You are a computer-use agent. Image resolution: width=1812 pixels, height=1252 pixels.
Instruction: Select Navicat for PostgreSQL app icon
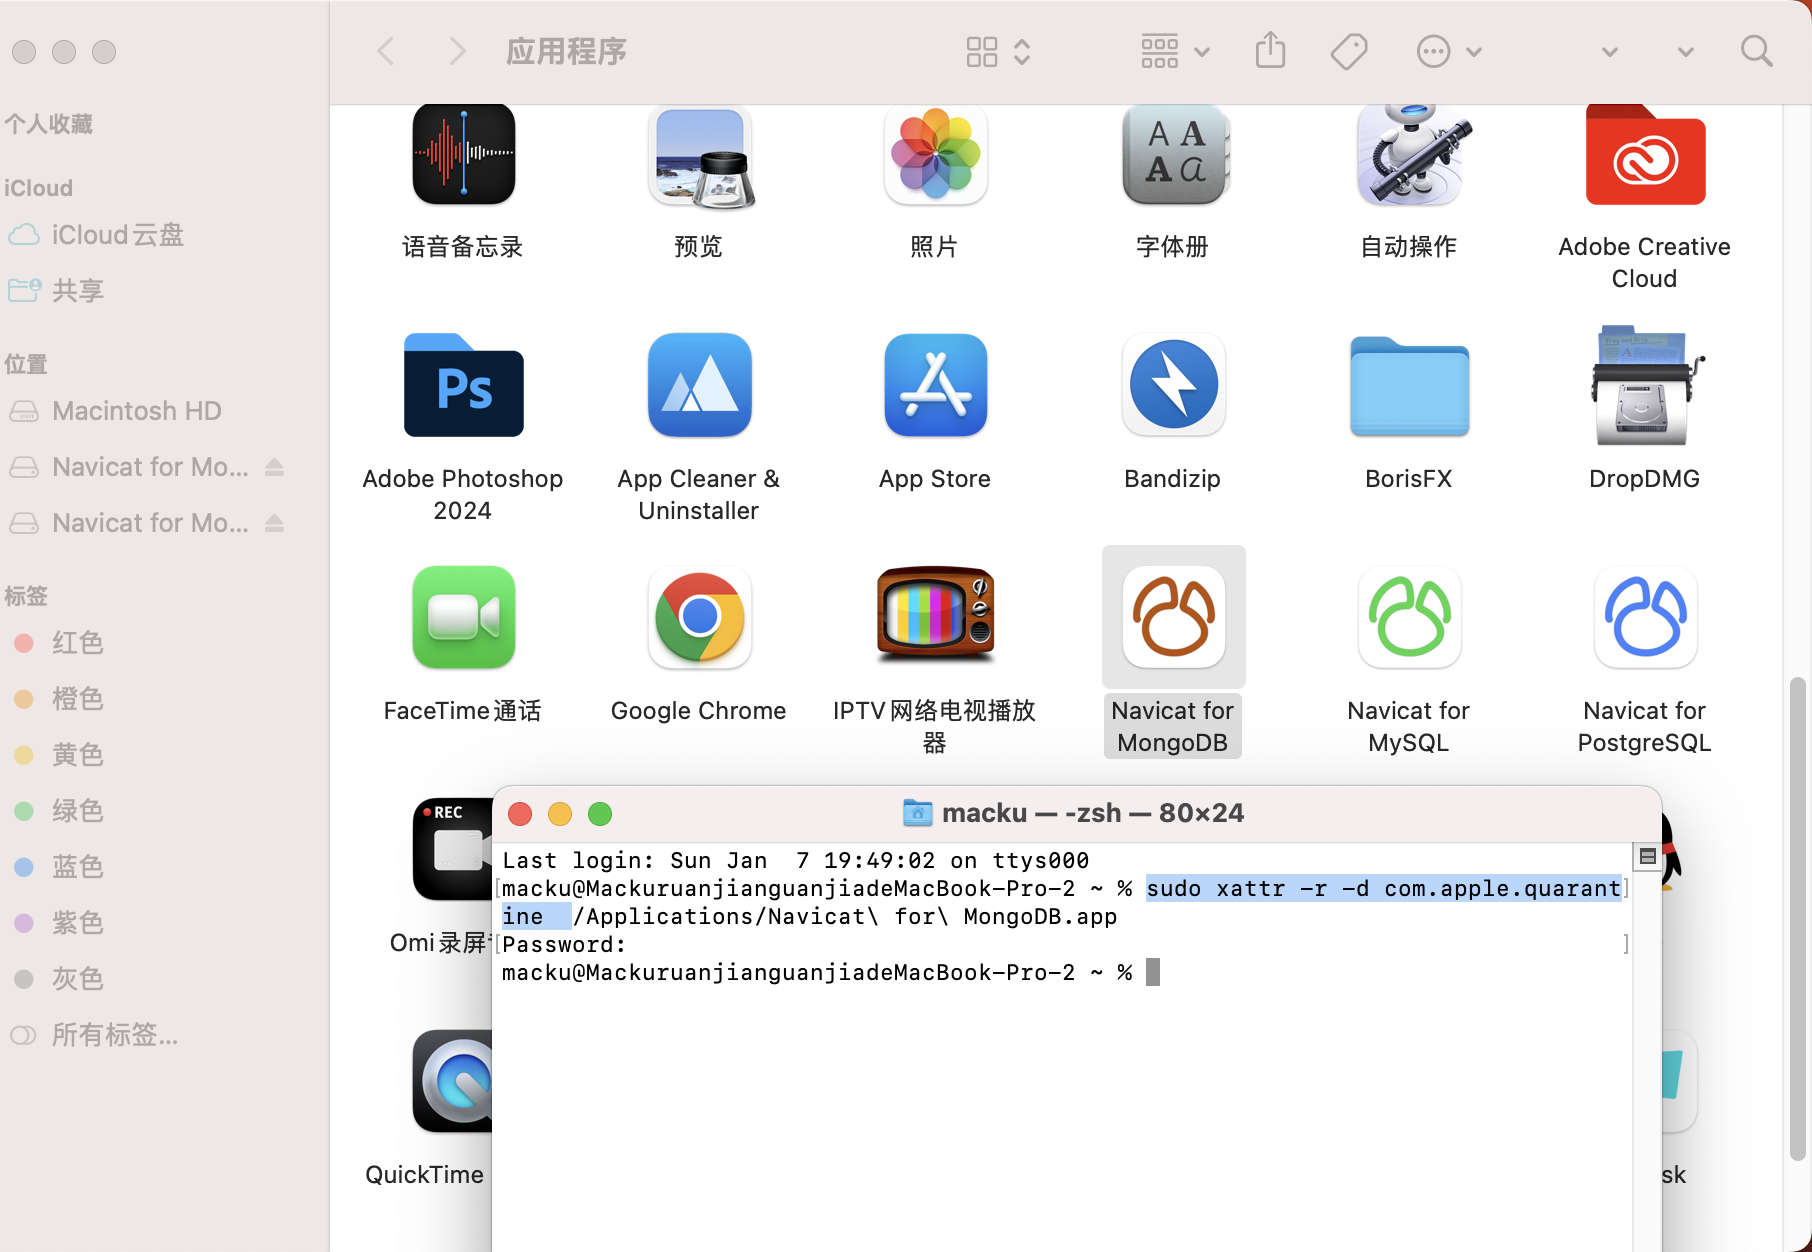coord(1645,617)
